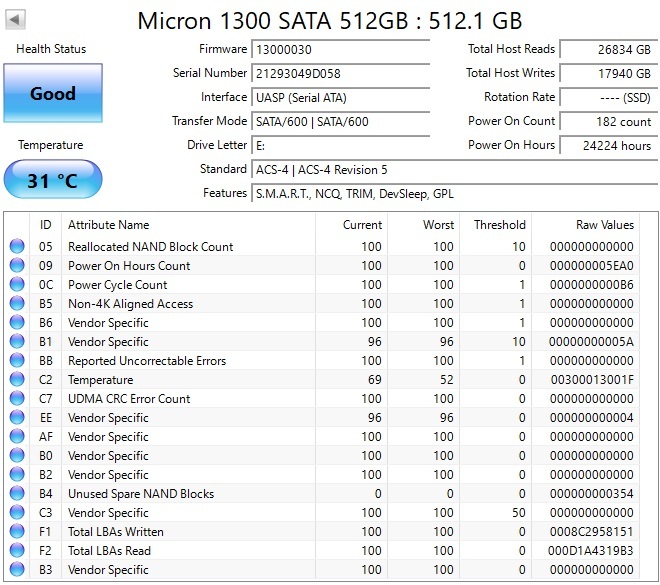Select the status dot for the B3 attribute
660x585 pixels.
point(17,569)
